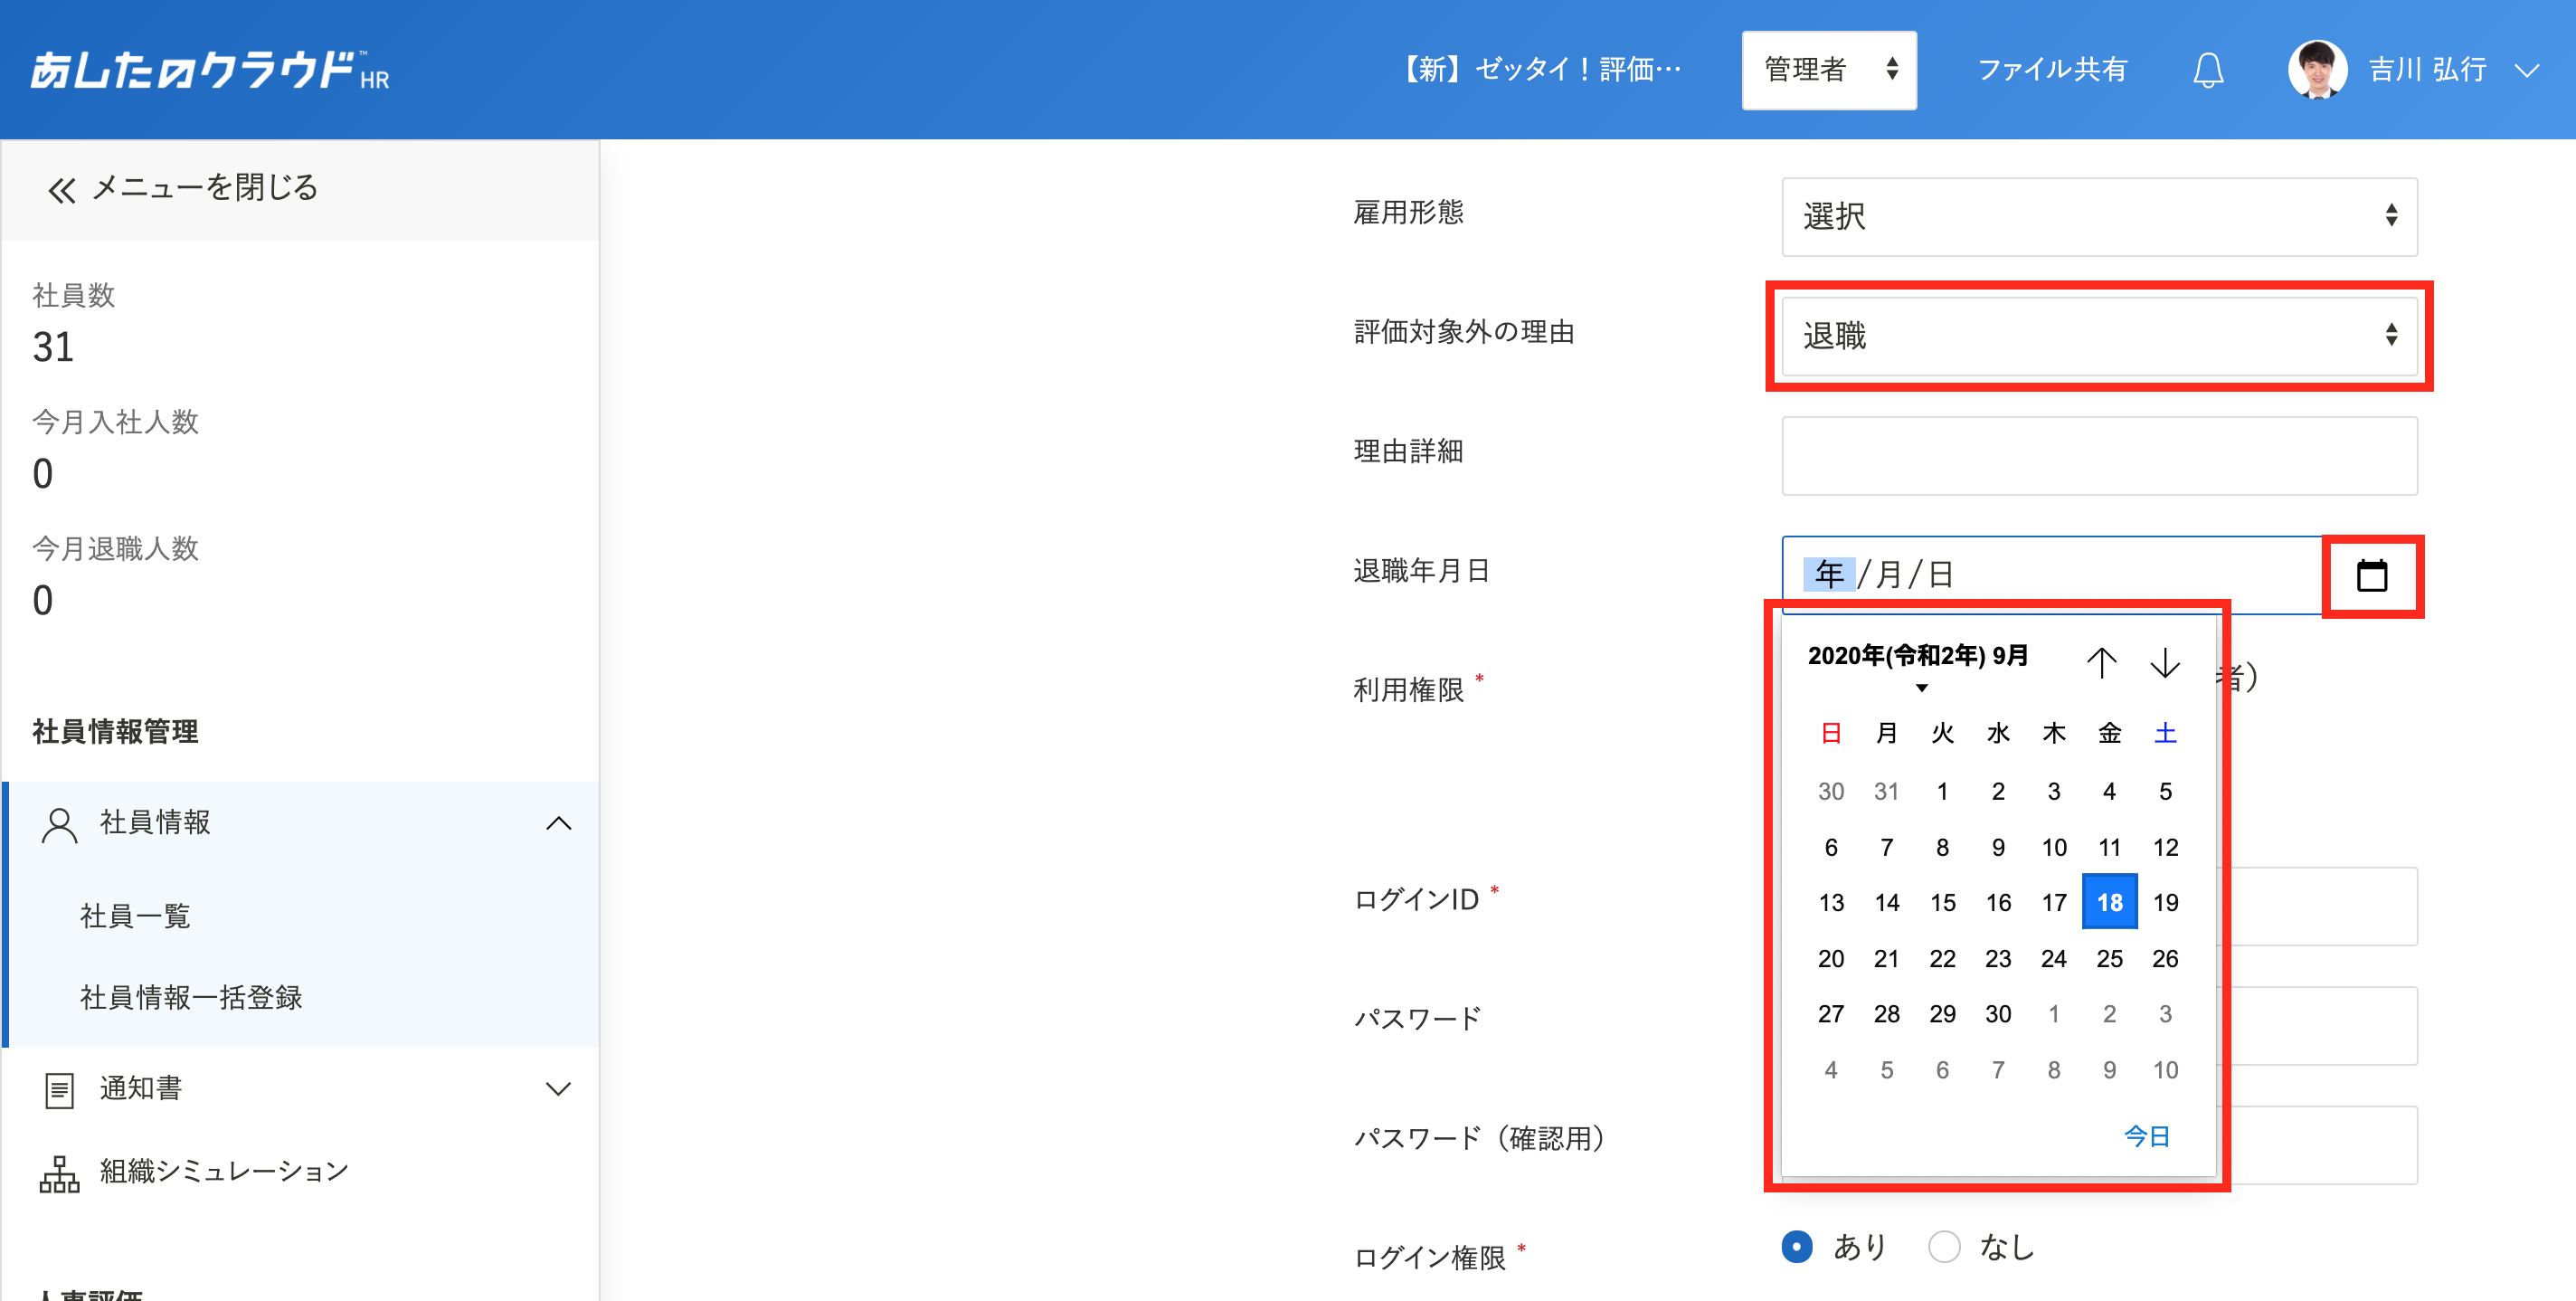This screenshot has width=2576, height=1301.
Task: Select the なし radio for ログイン権限
Action: [1943, 1246]
